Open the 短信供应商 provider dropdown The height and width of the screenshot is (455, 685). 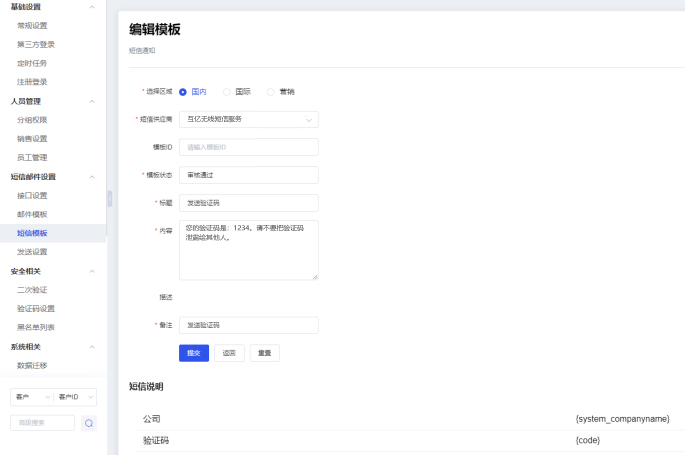[248, 119]
